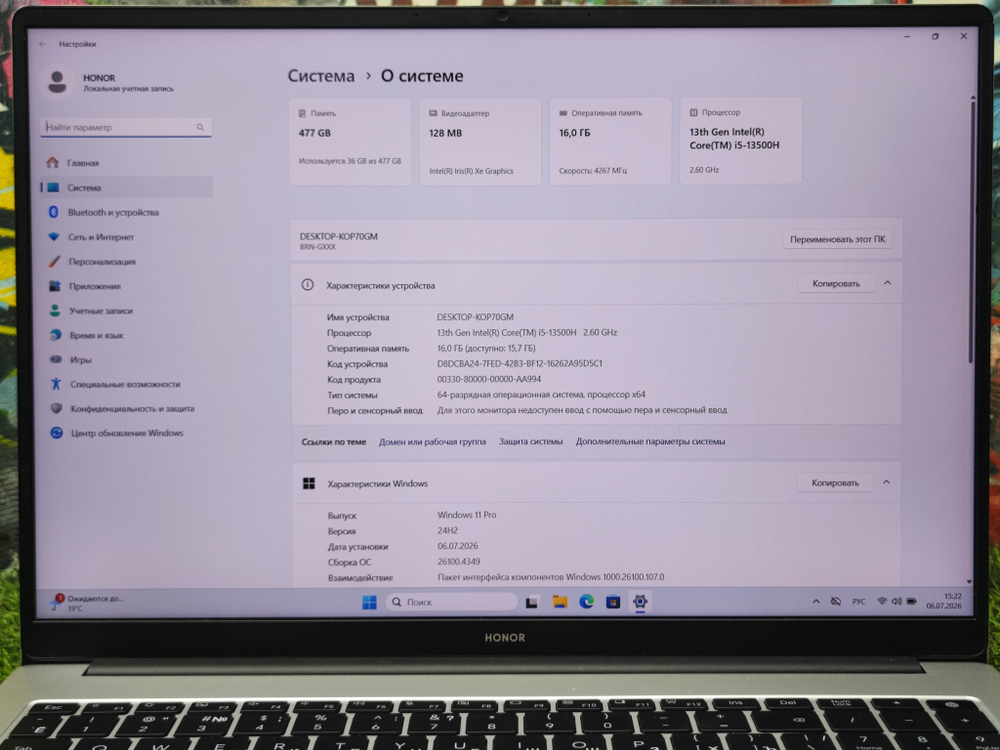Viewport: 1000px width, 750px height.
Task: Open the Windows Start menu
Action: point(369,602)
